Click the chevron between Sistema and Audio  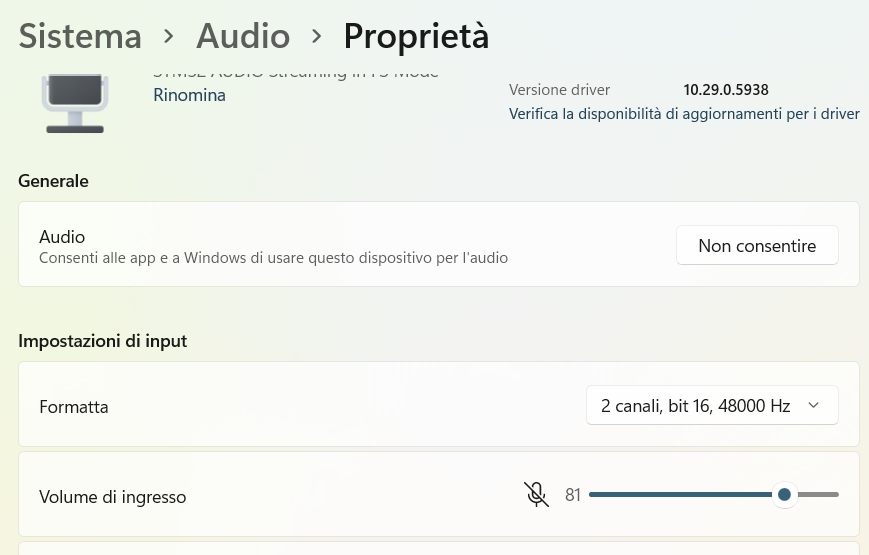tap(168, 37)
